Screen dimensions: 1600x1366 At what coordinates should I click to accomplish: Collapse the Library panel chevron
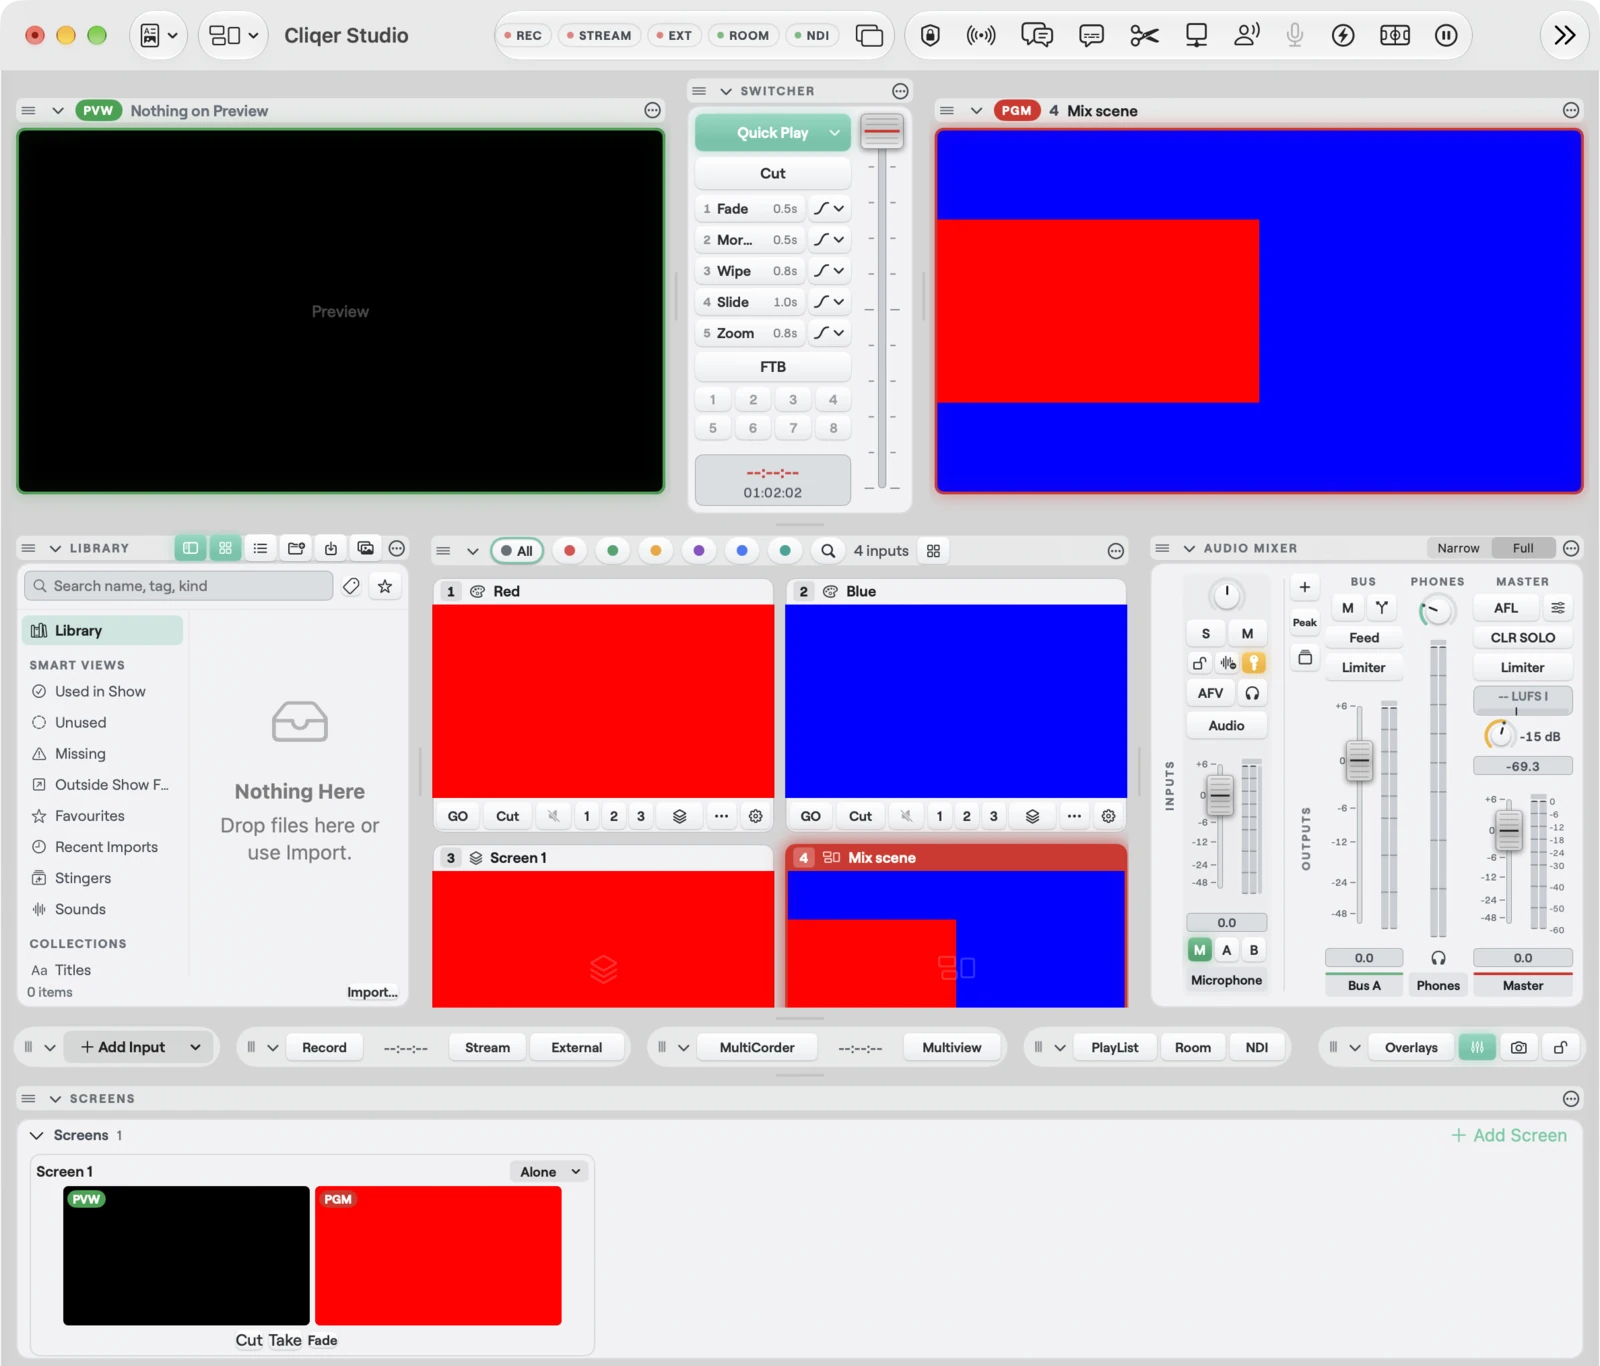[55, 548]
